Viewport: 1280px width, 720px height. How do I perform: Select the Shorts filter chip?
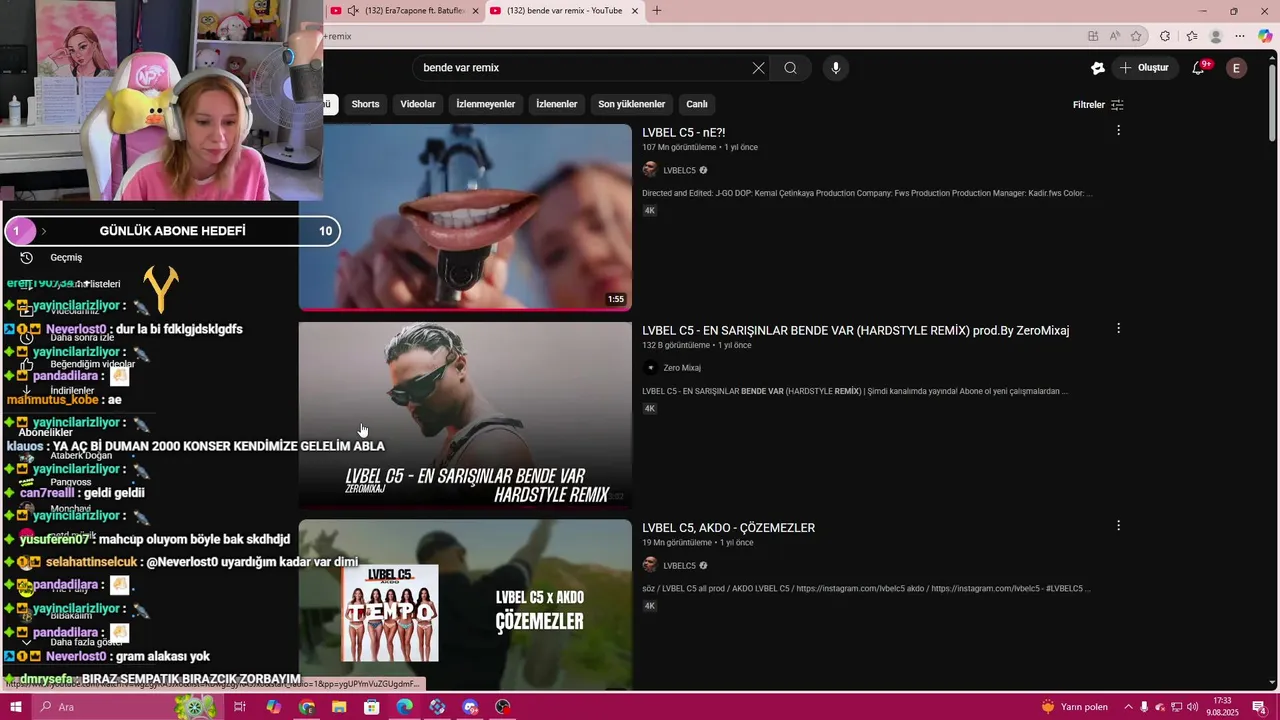(x=365, y=104)
